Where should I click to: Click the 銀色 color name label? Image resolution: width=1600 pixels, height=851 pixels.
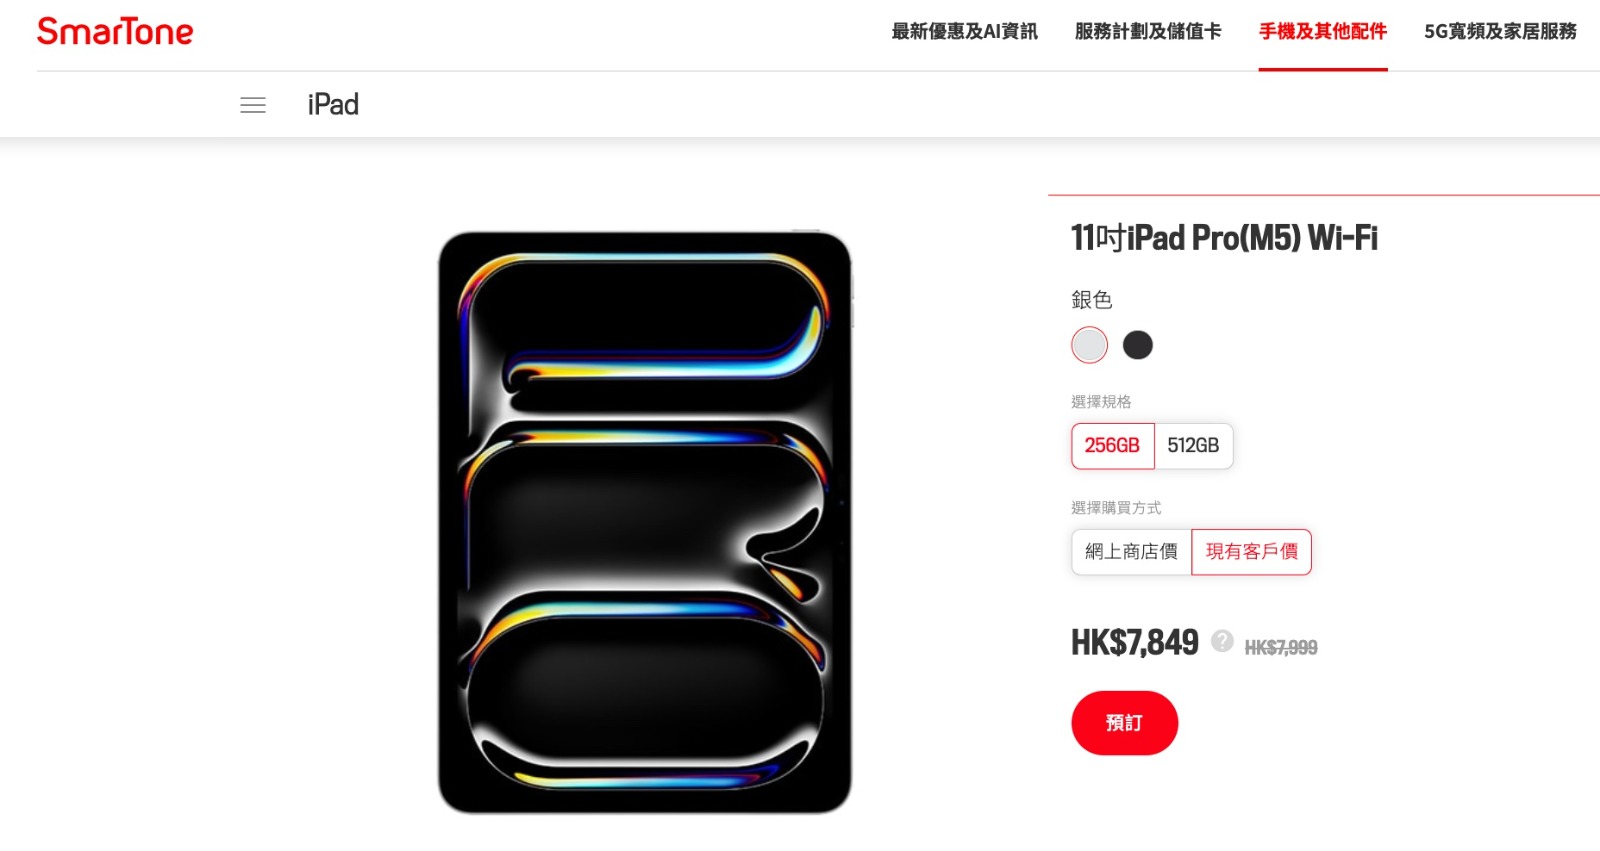(x=1091, y=300)
